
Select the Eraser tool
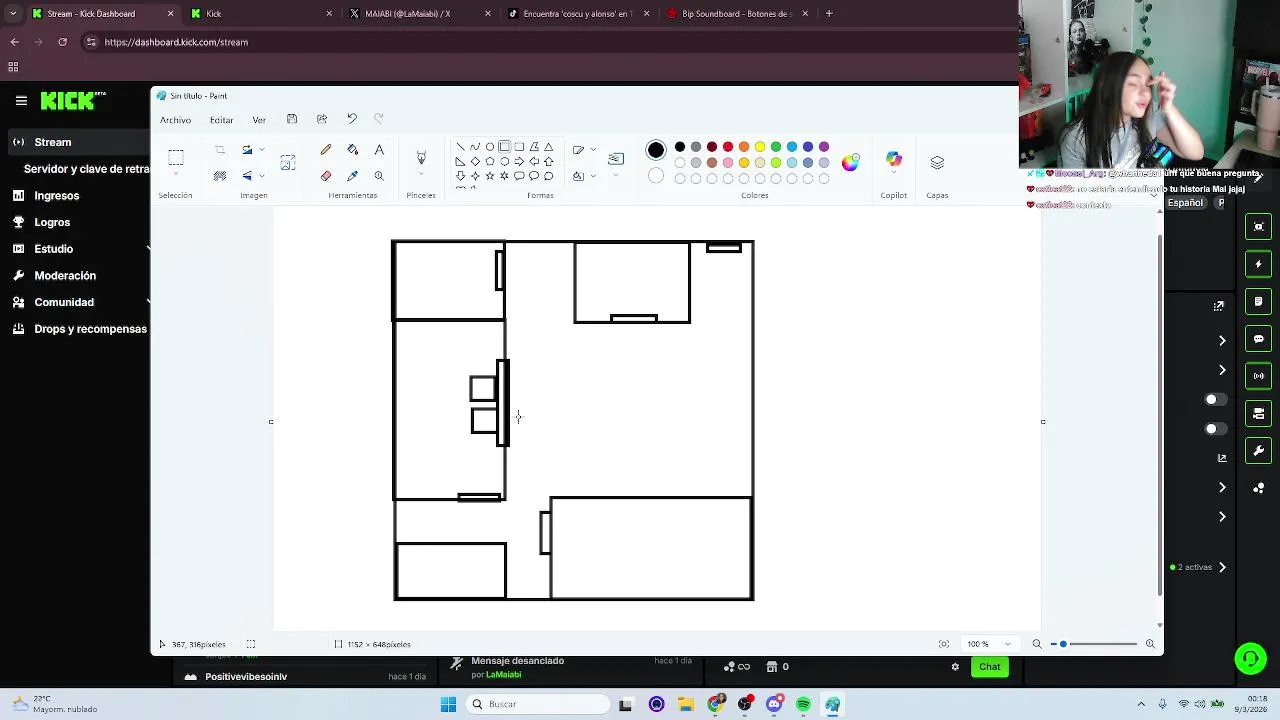[x=326, y=176]
